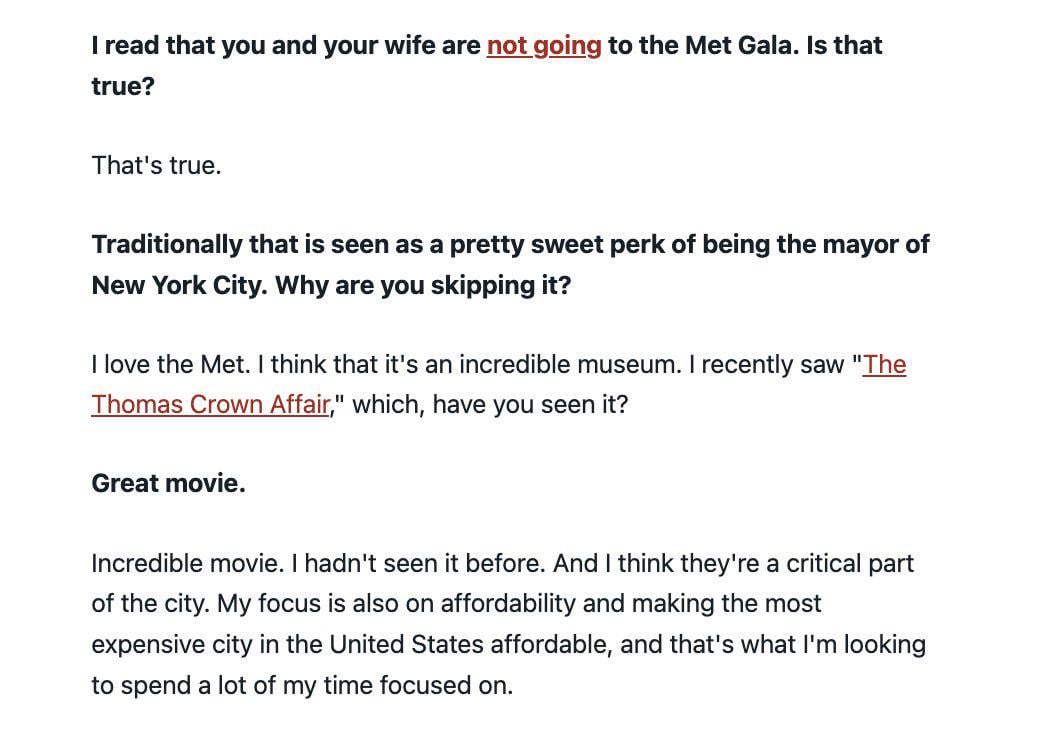The width and height of the screenshot is (1054, 736).
Task: Click the bold 'Traditionally that is seen' question
Action: (x=268, y=245)
